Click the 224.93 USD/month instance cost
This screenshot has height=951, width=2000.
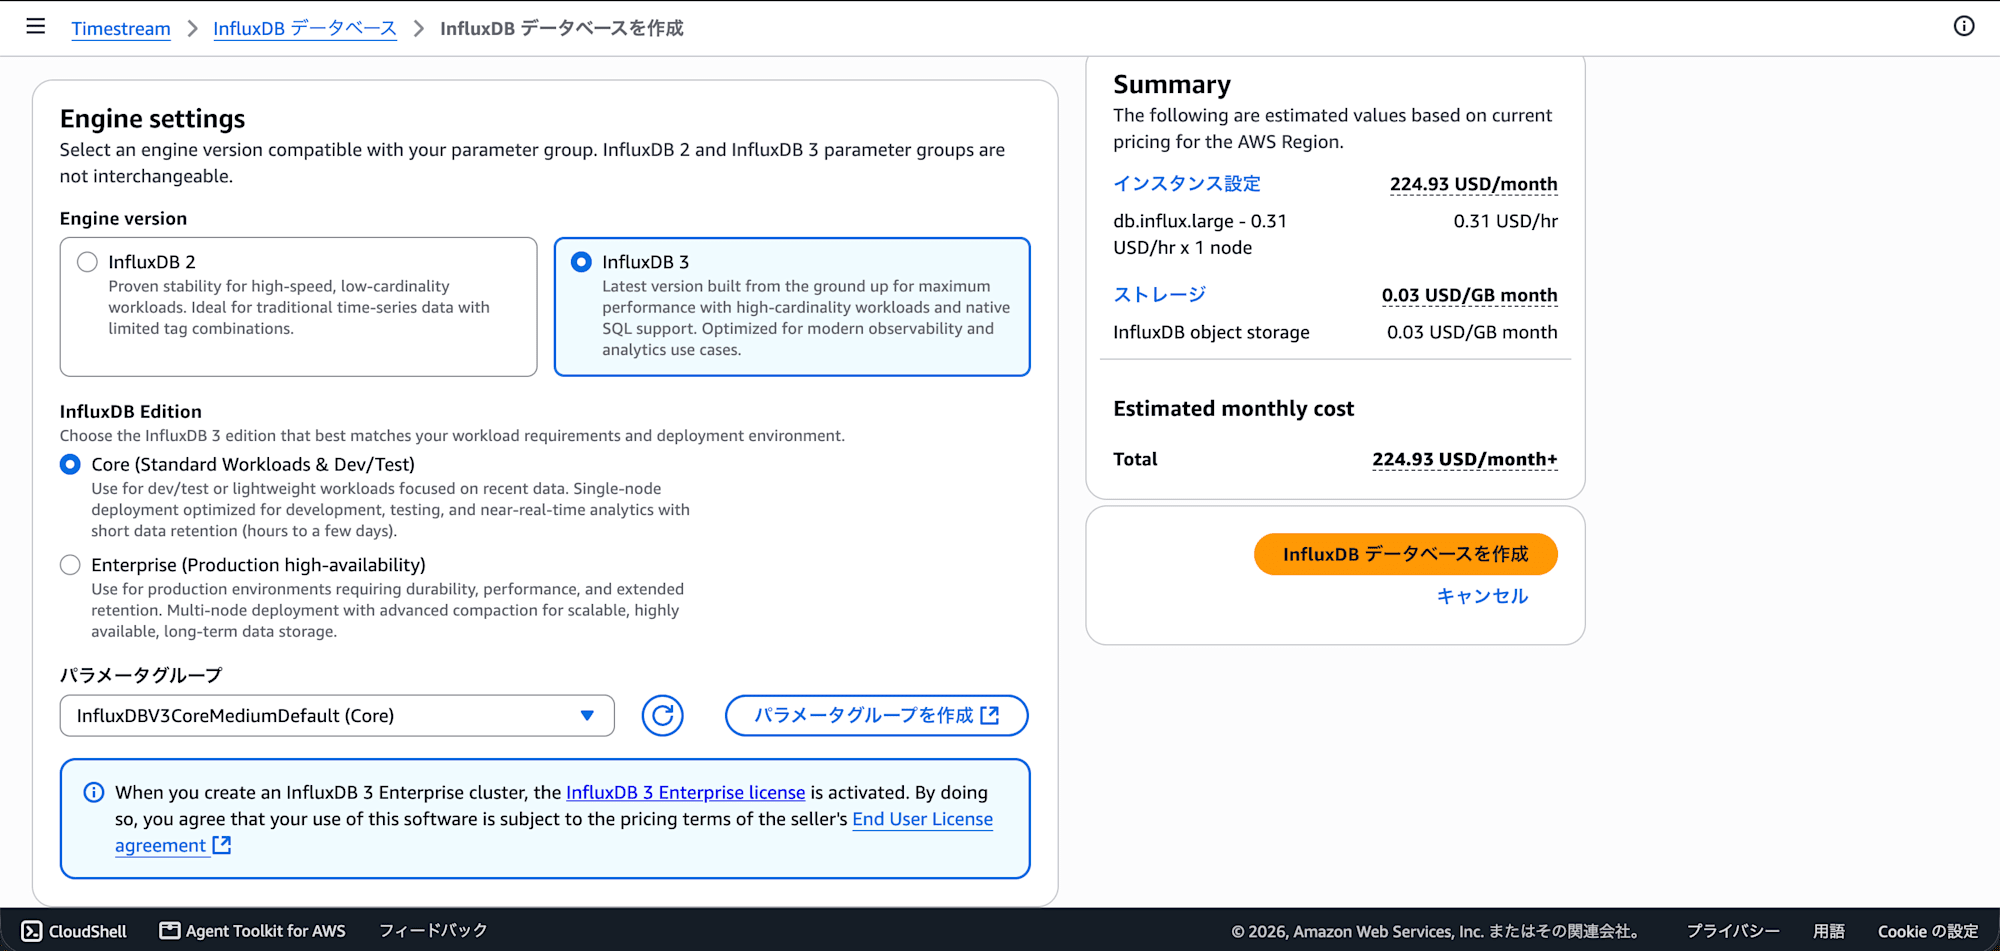(1474, 184)
